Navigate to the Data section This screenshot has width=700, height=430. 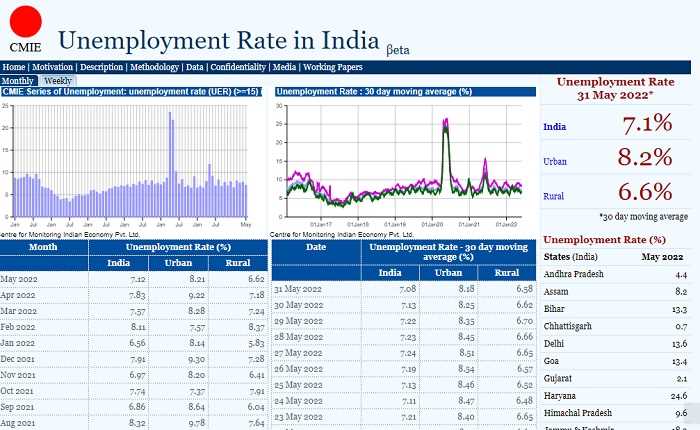click(x=194, y=67)
